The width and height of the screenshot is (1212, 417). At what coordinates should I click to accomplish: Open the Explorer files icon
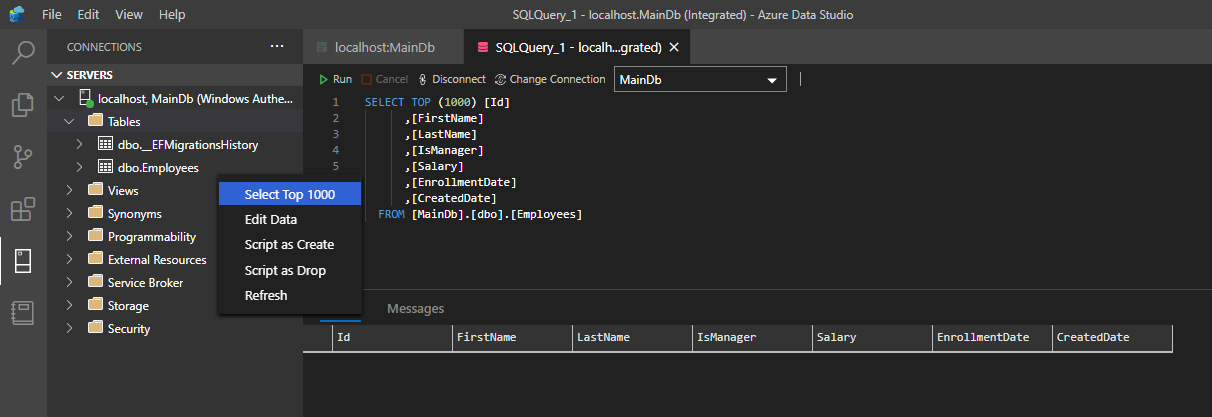coord(23,104)
